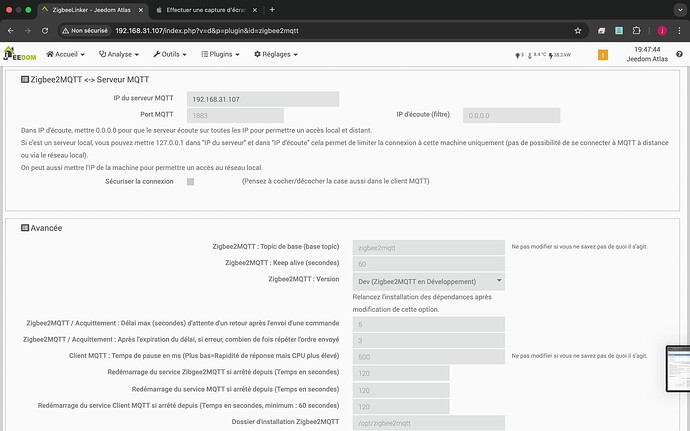Image resolution: width=690 pixels, height=431 pixels.
Task: Click the Non sécurisé site info badge
Action: click(85, 30)
